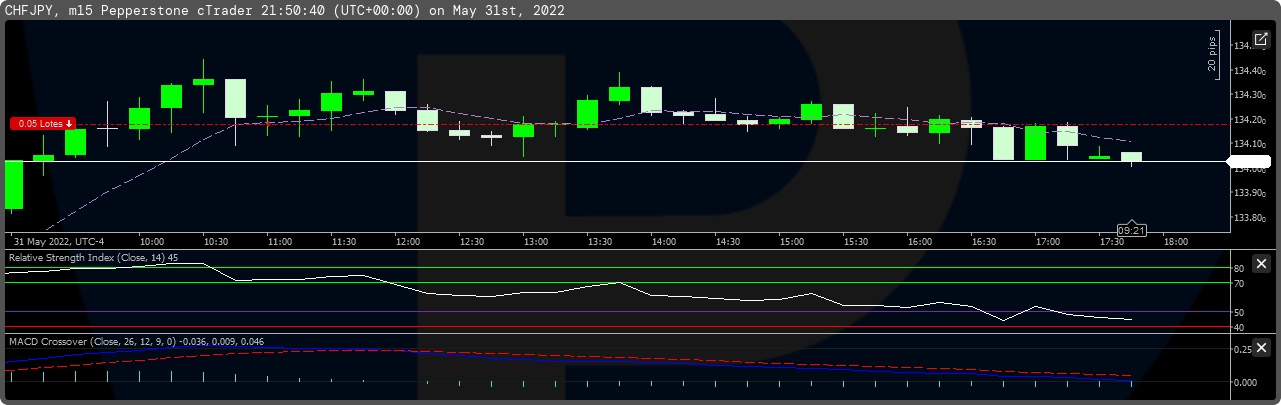Click the 80 level on the RSI scale
1281x405 pixels.
(x=1238, y=269)
